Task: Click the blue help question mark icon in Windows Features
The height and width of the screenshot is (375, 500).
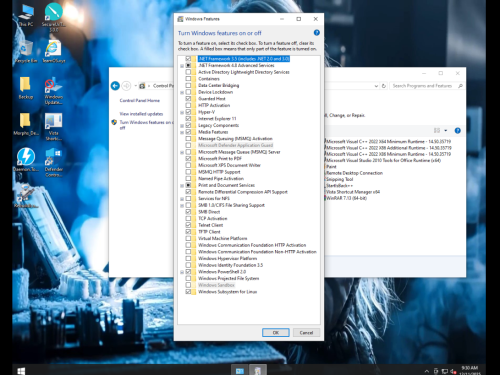Action: [316, 33]
